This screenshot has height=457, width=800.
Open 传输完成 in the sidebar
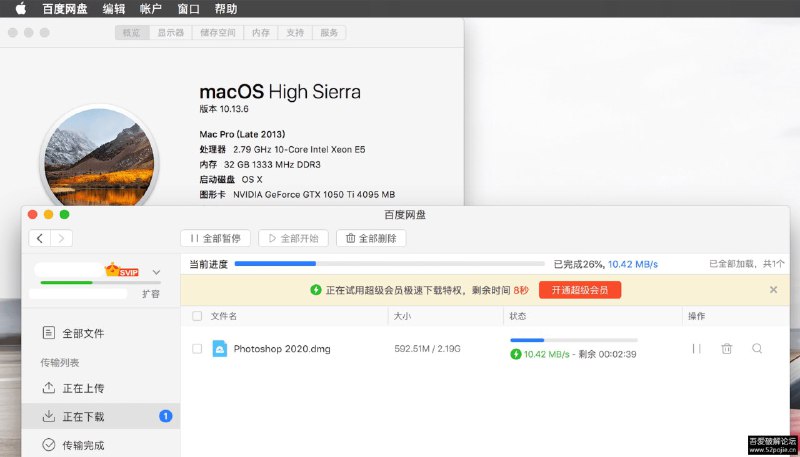coord(101,445)
